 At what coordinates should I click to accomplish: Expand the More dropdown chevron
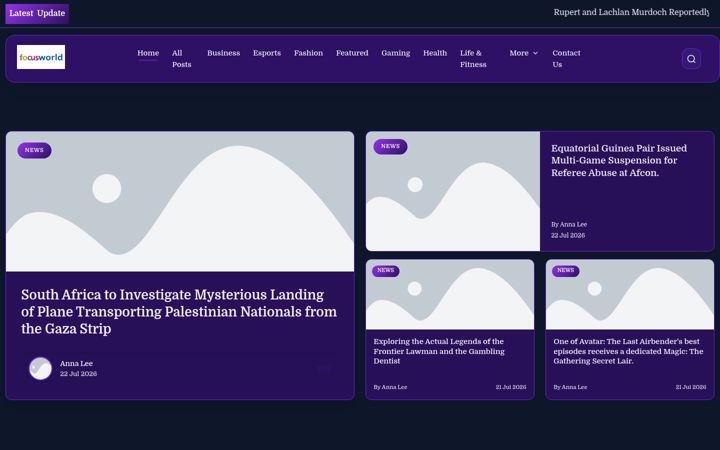click(535, 53)
